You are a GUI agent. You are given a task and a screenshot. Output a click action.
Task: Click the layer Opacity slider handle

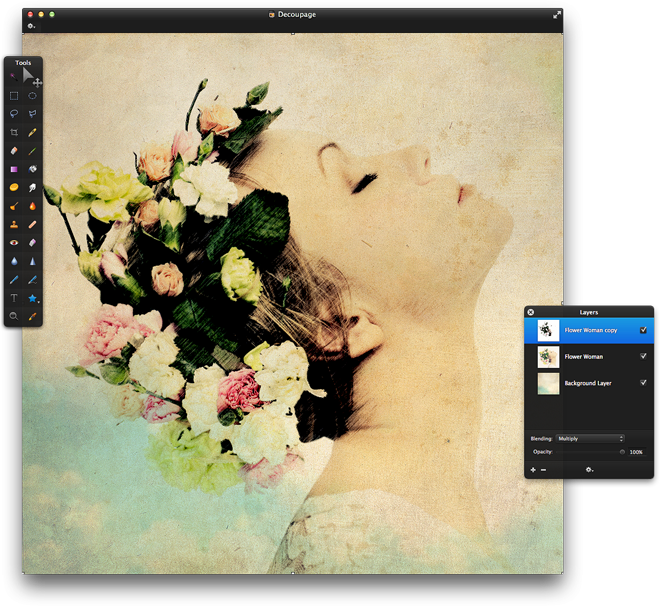(x=622, y=452)
